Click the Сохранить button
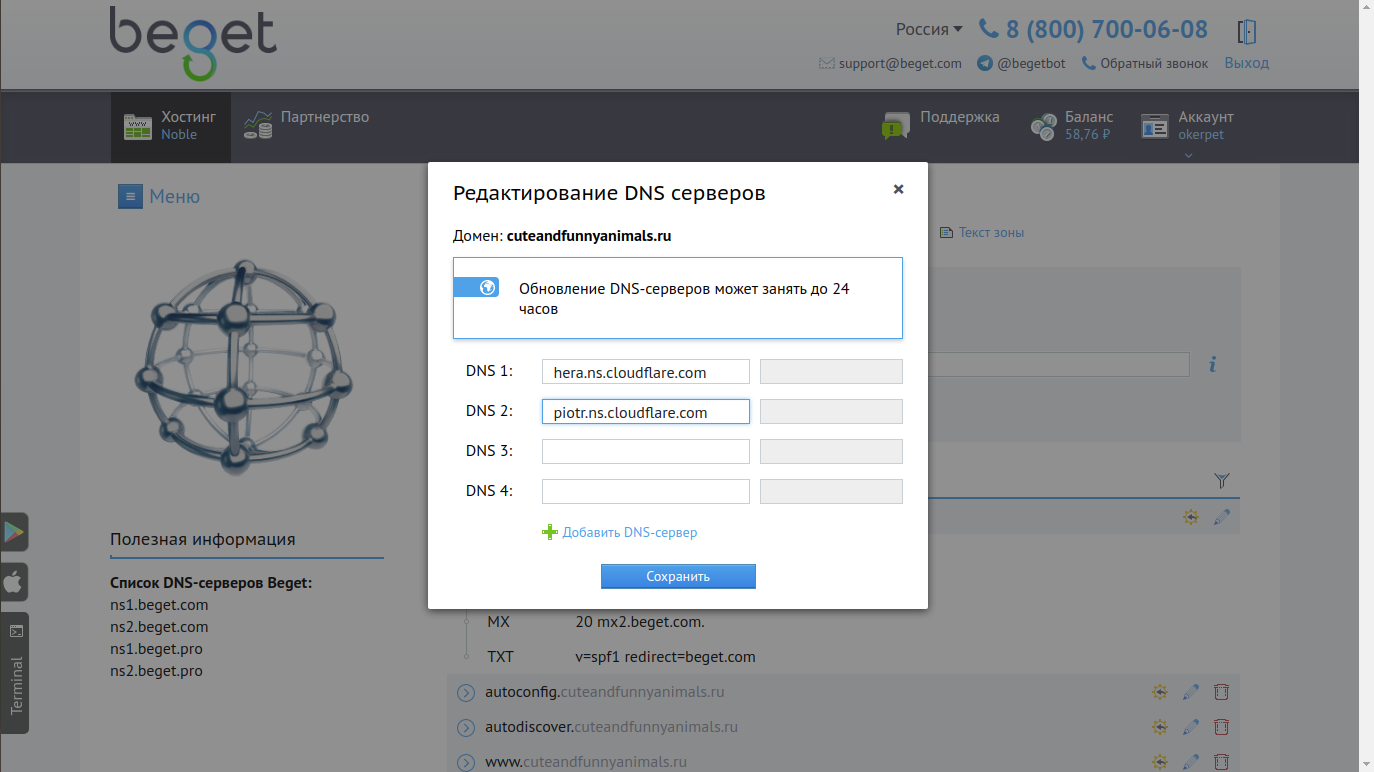The height and width of the screenshot is (772, 1374). point(678,576)
